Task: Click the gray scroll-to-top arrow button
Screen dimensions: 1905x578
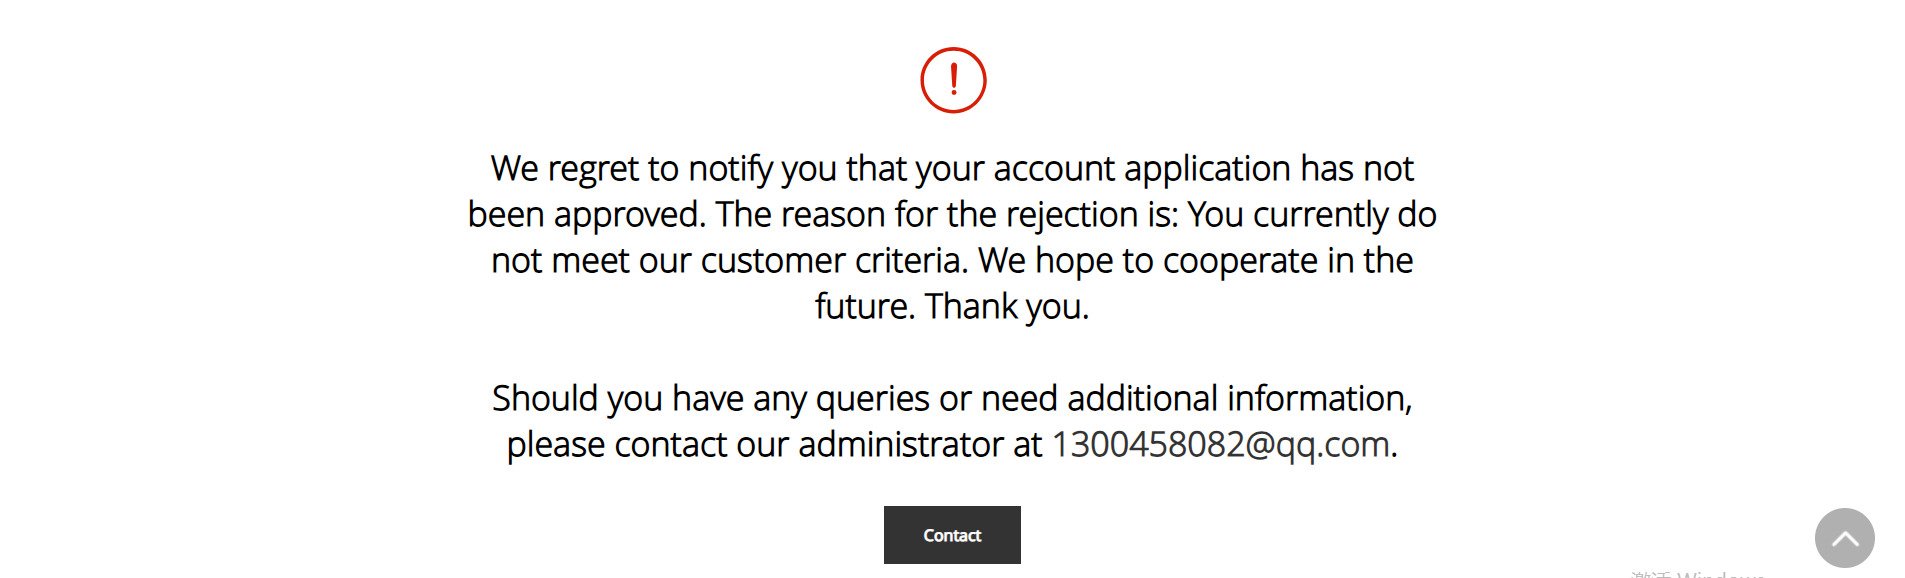Action: tap(1844, 538)
